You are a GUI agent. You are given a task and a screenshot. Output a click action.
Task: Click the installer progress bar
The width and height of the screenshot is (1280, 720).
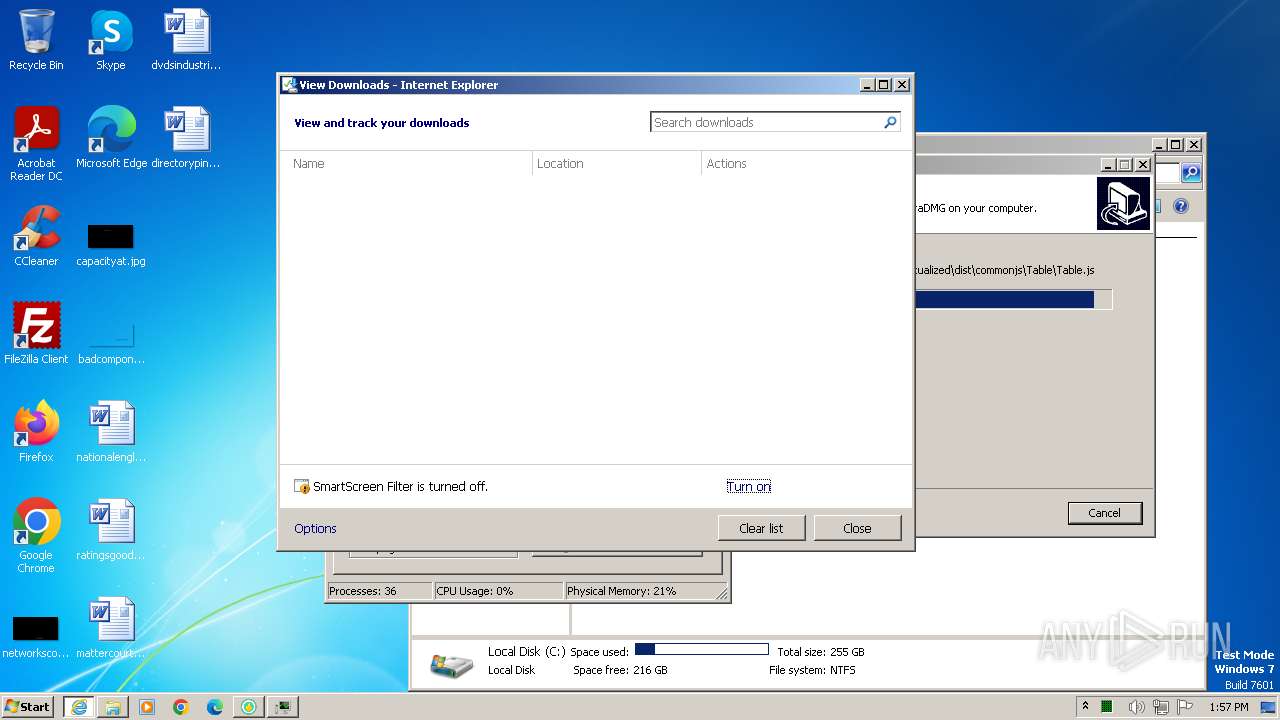tap(1013, 300)
